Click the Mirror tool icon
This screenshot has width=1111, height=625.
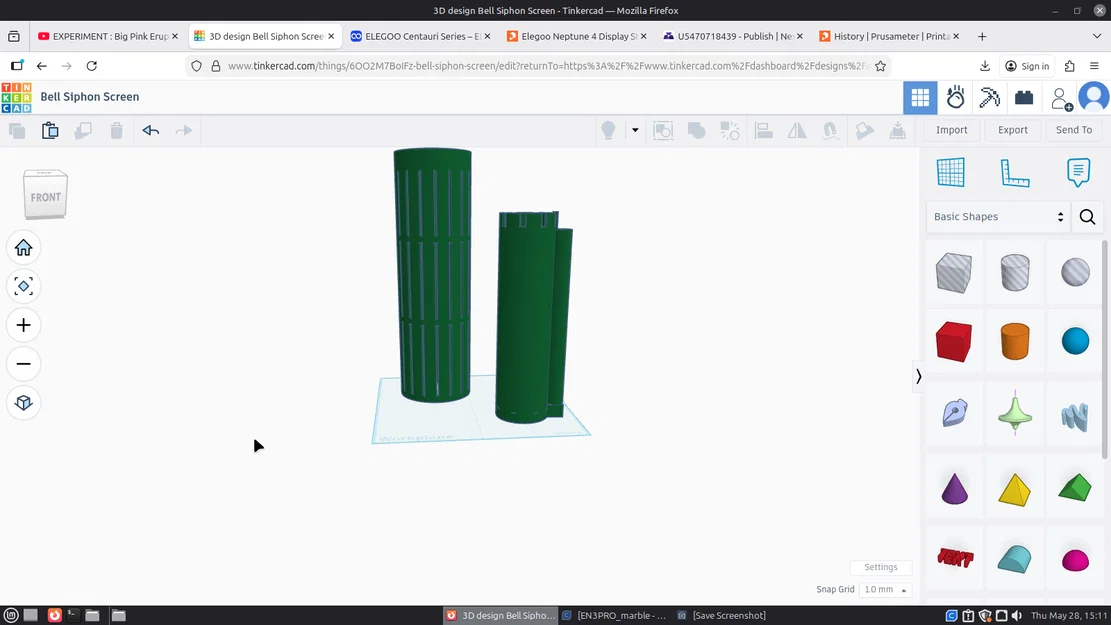[796, 130]
